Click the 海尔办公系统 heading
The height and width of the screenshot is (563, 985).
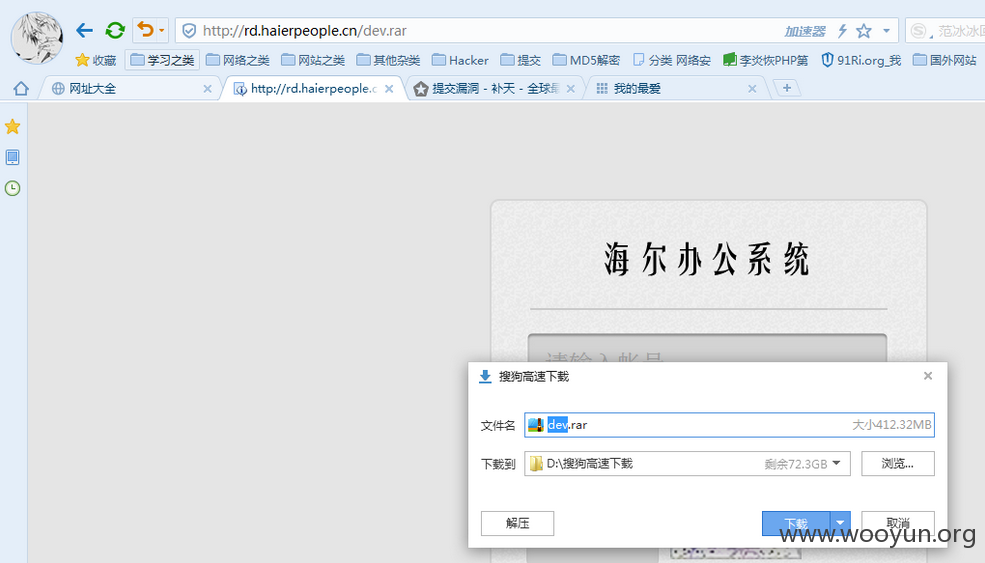(x=707, y=259)
